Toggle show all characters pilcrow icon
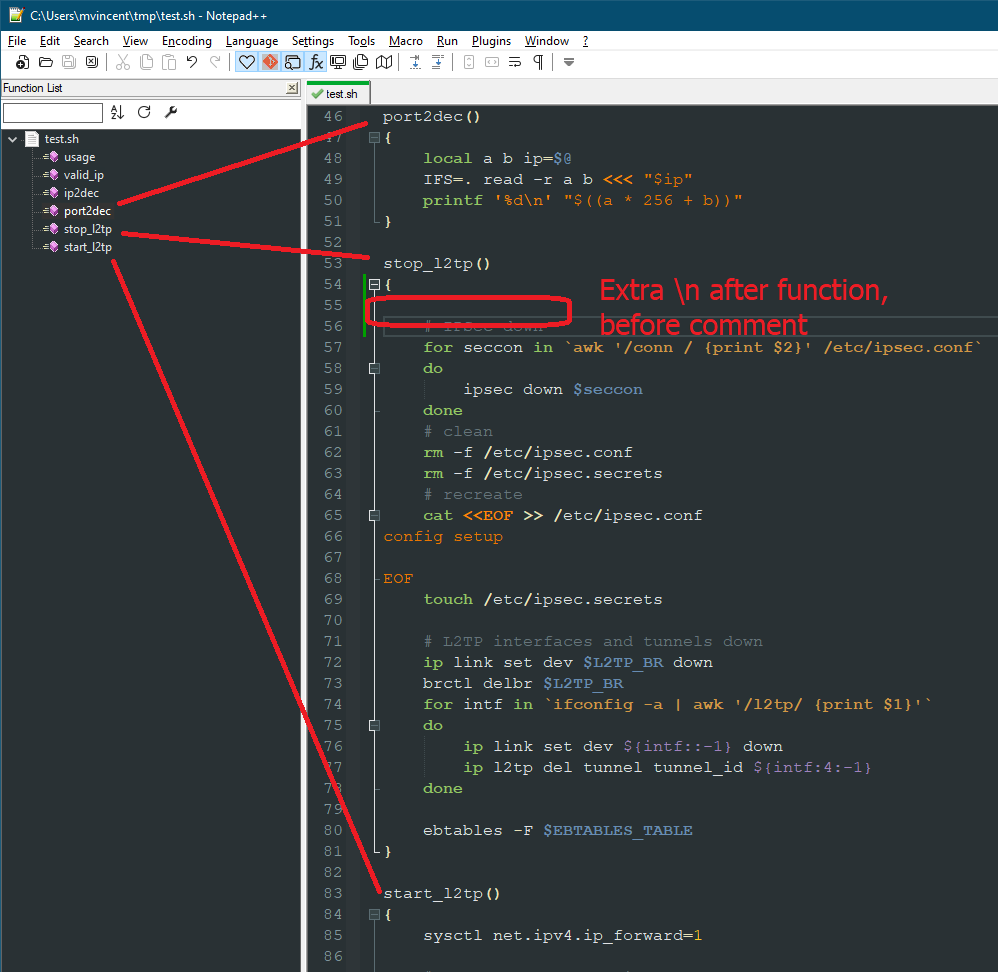Image resolution: width=998 pixels, height=972 pixels. (x=538, y=62)
